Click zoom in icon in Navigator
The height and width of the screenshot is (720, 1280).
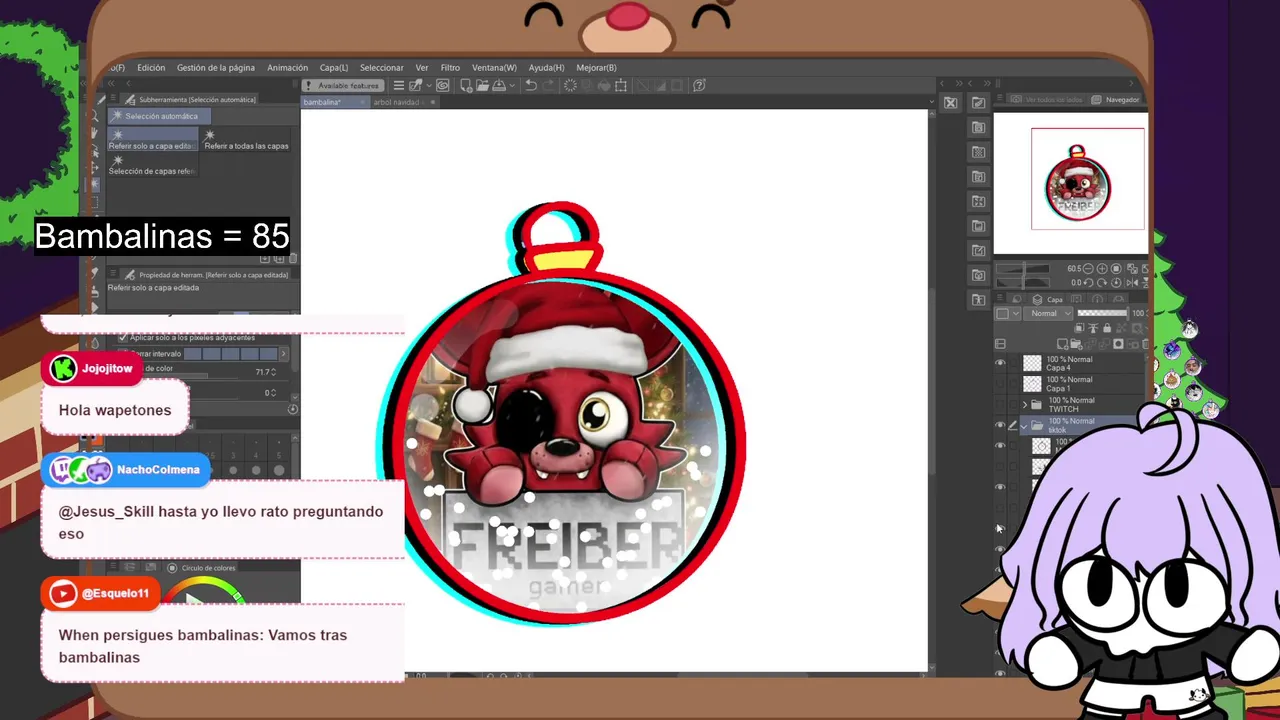pyautogui.click(x=1102, y=269)
